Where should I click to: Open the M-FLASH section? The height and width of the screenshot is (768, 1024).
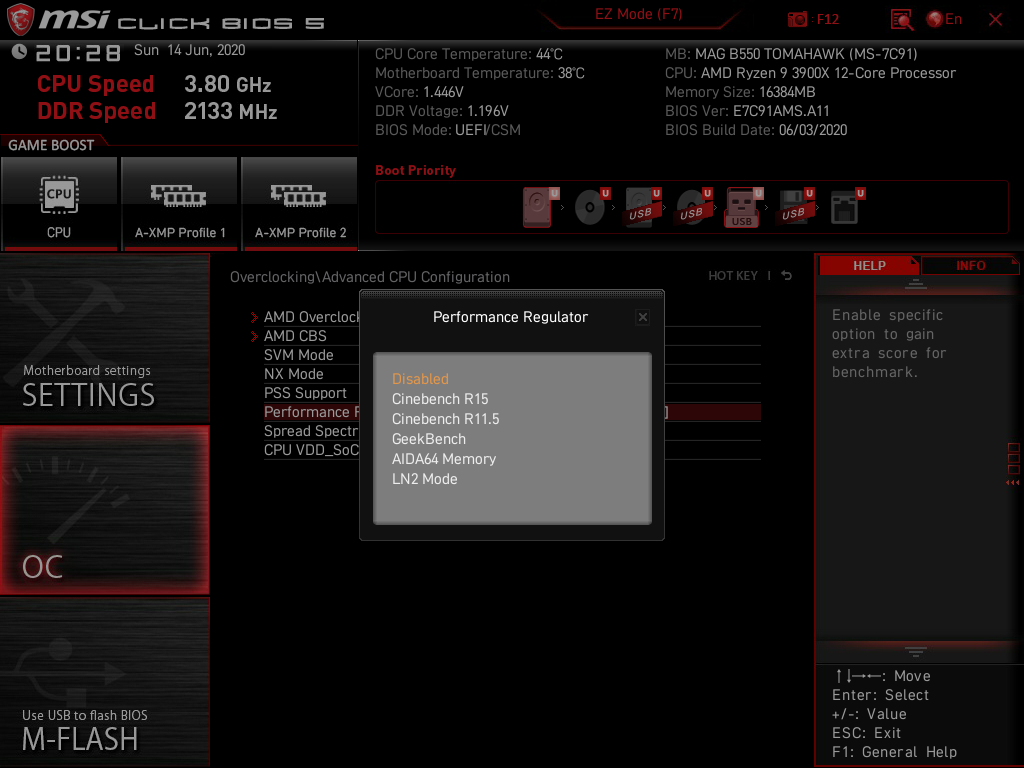point(104,682)
